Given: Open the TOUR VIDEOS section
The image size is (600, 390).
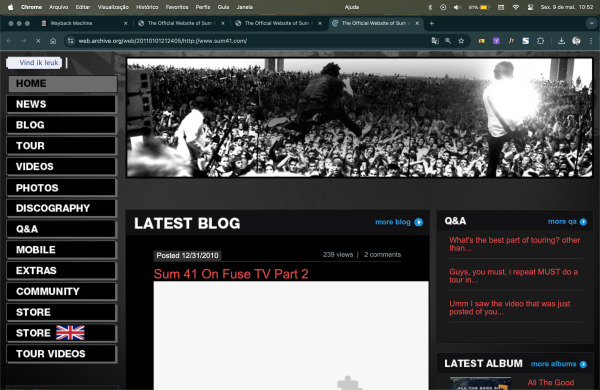Looking at the screenshot, I should [x=61, y=354].
